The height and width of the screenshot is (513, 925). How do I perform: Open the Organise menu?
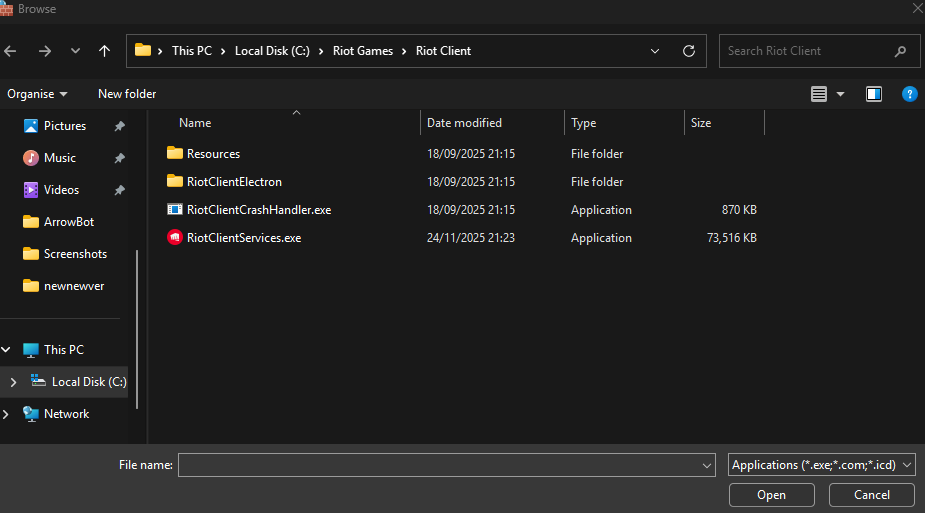[x=37, y=94]
